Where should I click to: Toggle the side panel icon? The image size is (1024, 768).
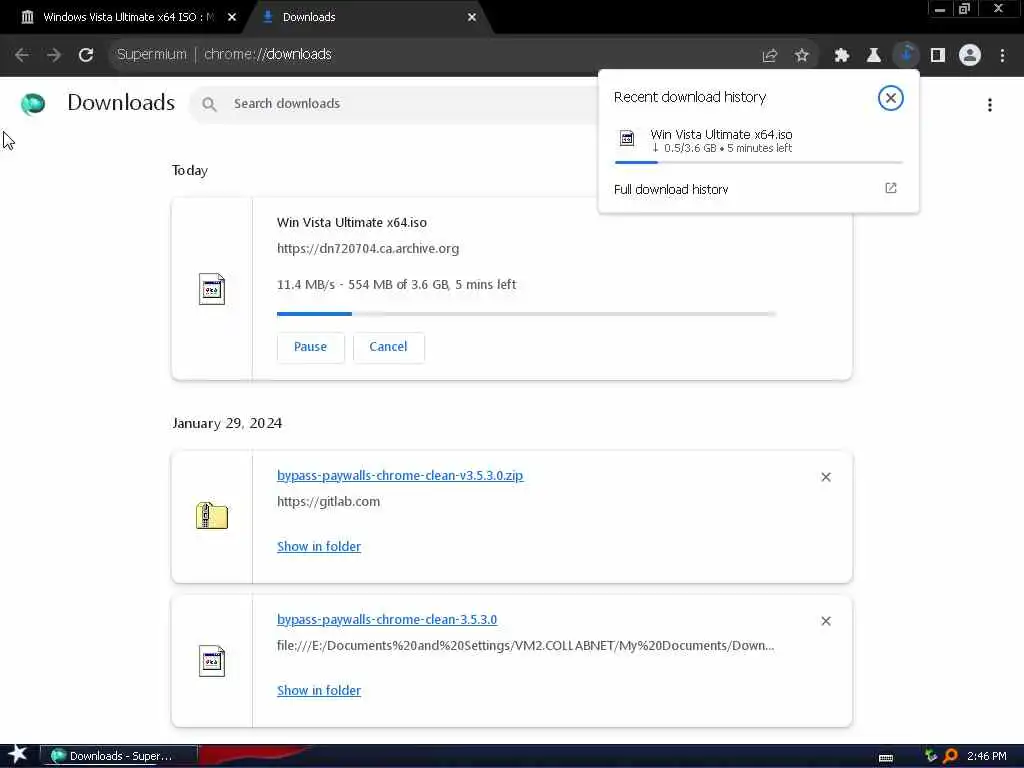[x=938, y=56]
